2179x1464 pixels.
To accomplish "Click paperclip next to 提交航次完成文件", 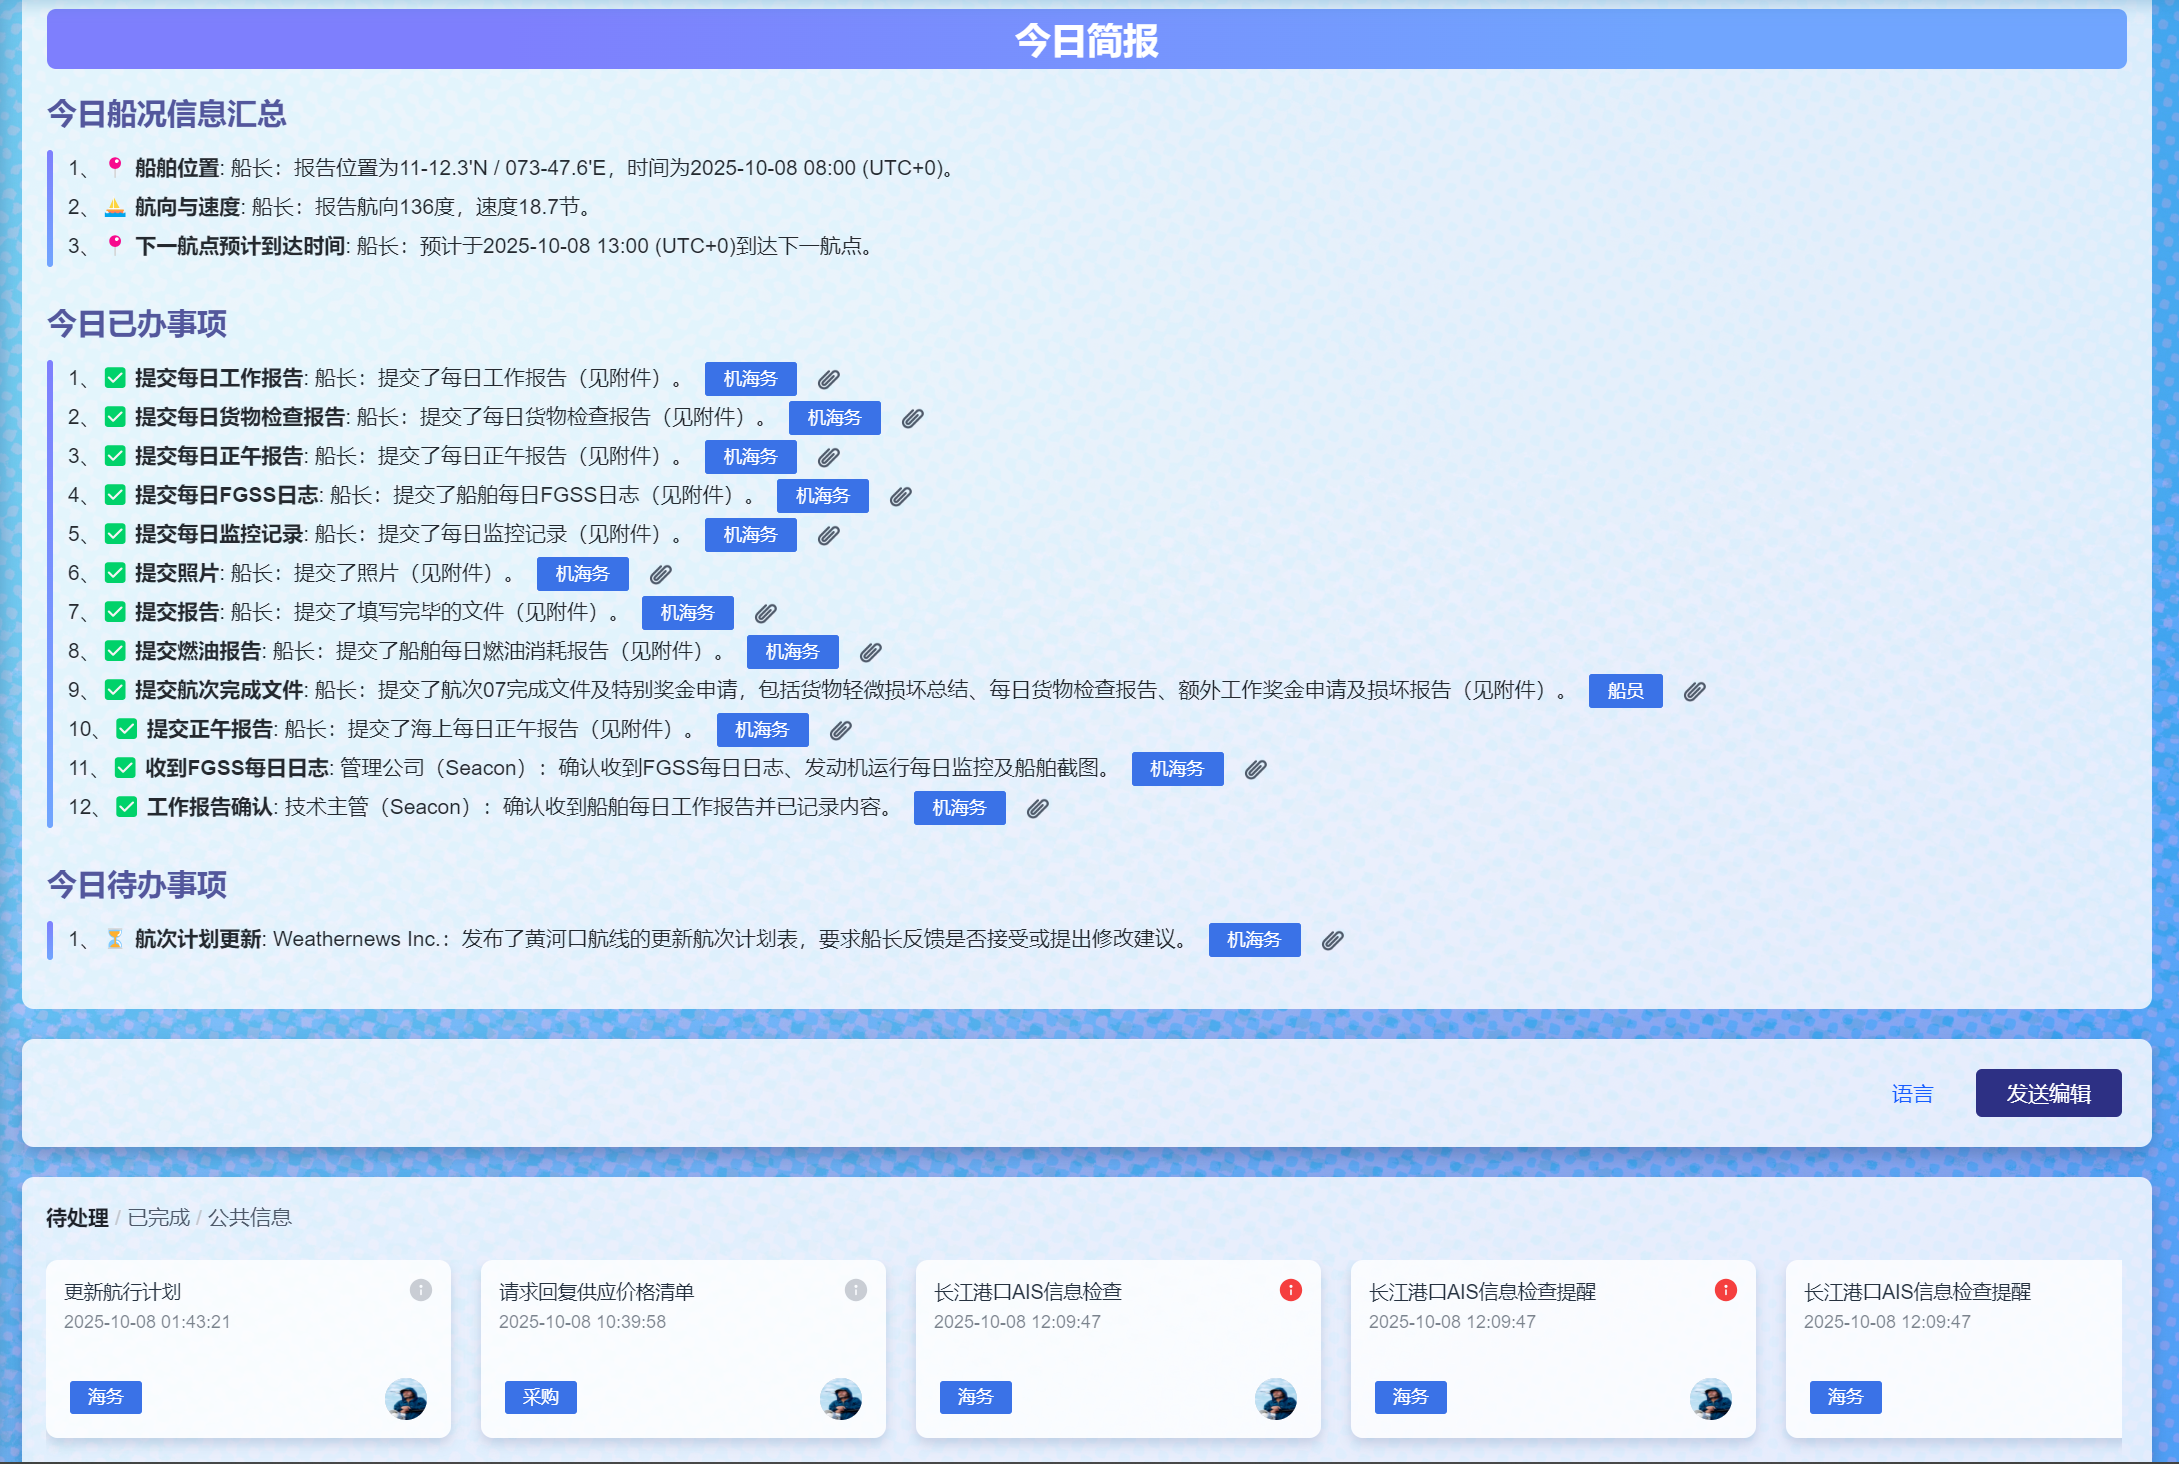I will 1694,691.
